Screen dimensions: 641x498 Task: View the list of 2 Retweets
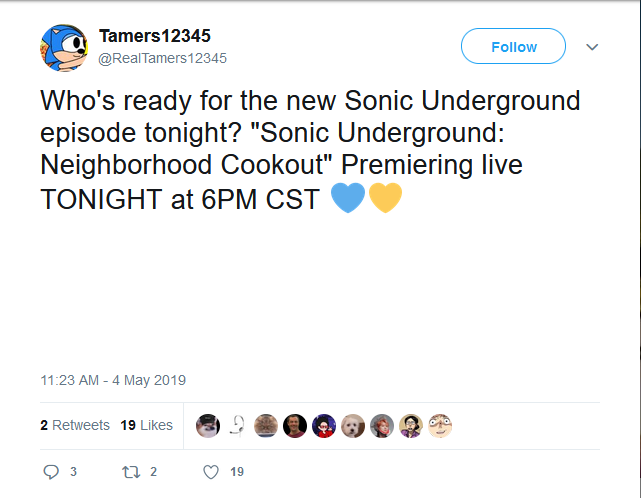tap(75, 425)
